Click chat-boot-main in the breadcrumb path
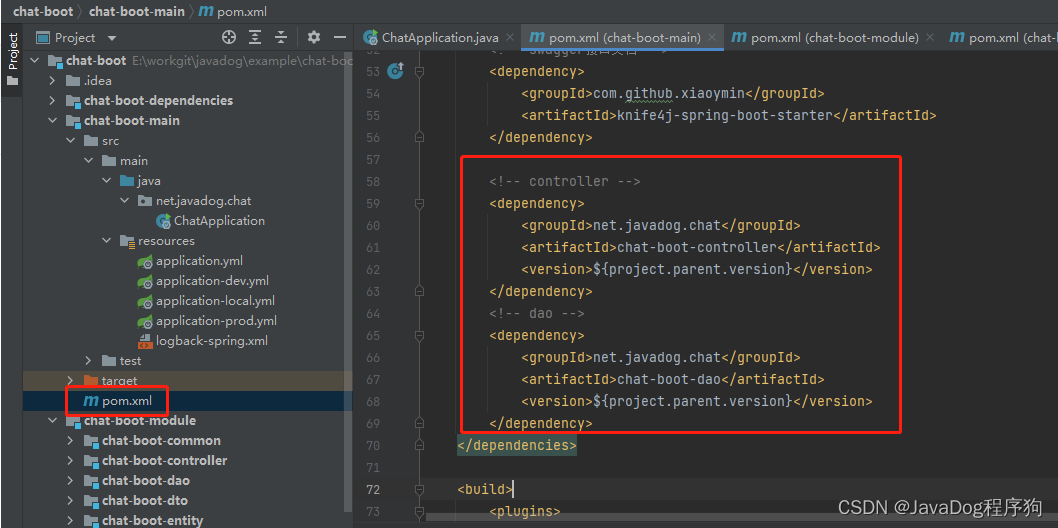 click(x=137, y=11)
